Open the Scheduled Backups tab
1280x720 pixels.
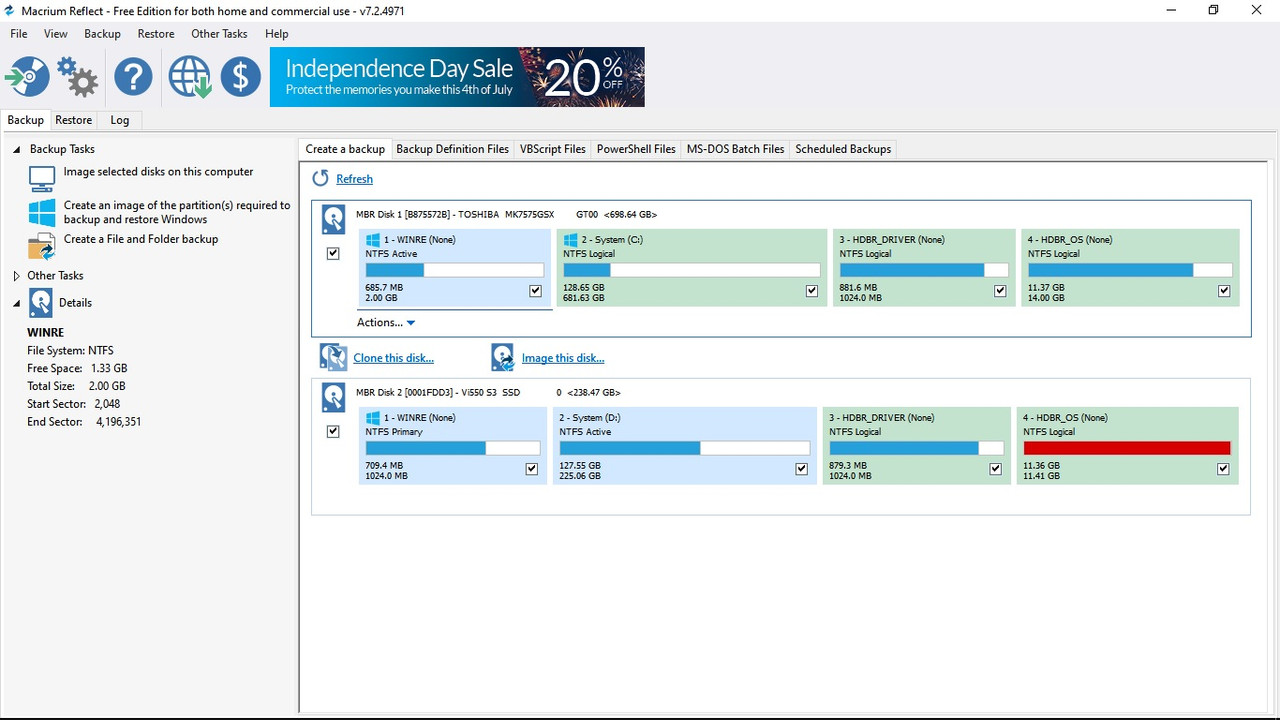click(x=843, y=149)
